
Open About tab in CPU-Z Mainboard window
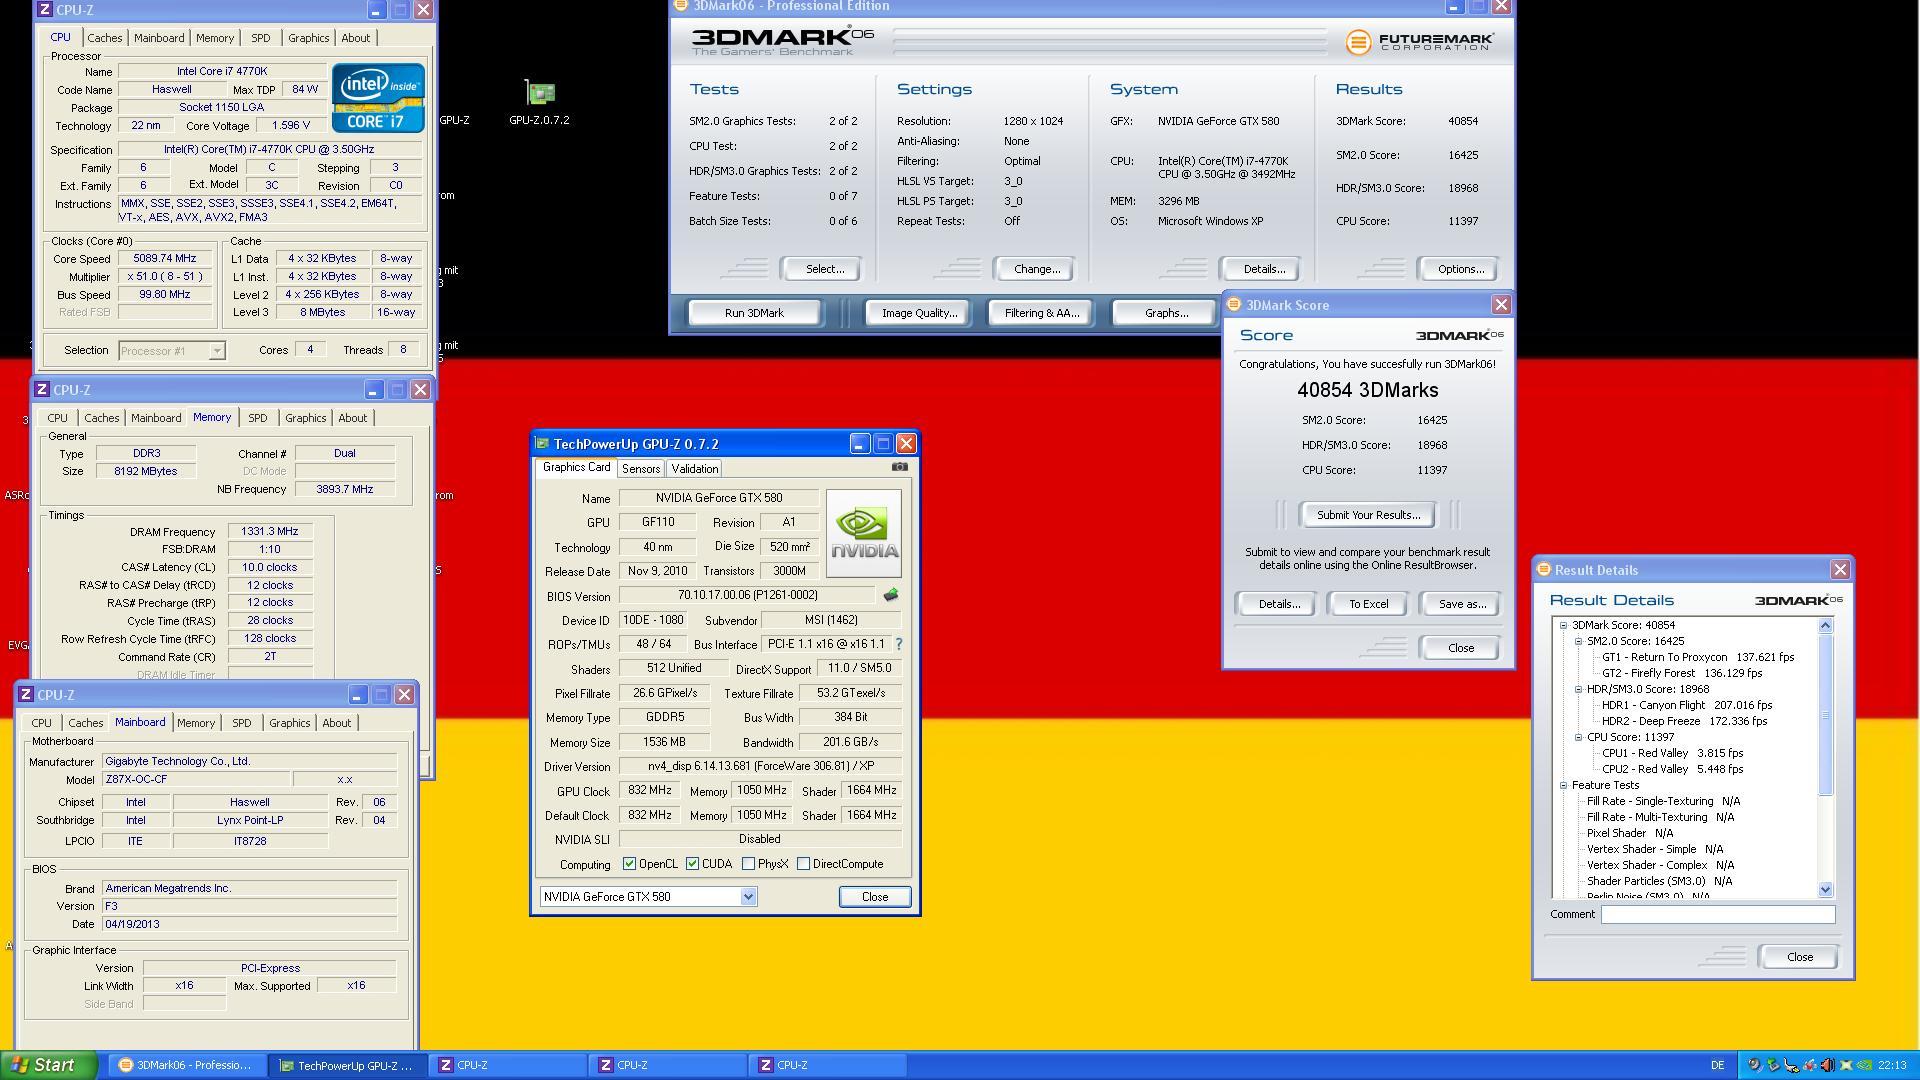coord(336,723)
